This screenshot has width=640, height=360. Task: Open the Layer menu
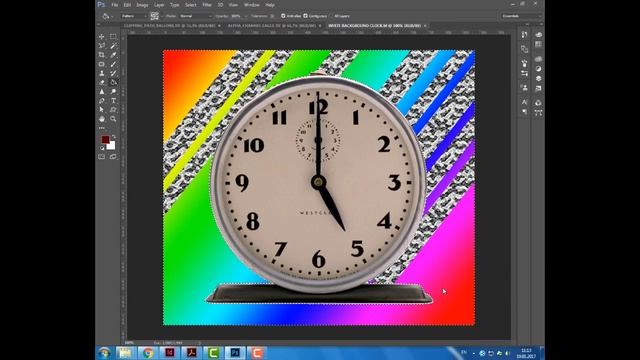tap(159, 5)
